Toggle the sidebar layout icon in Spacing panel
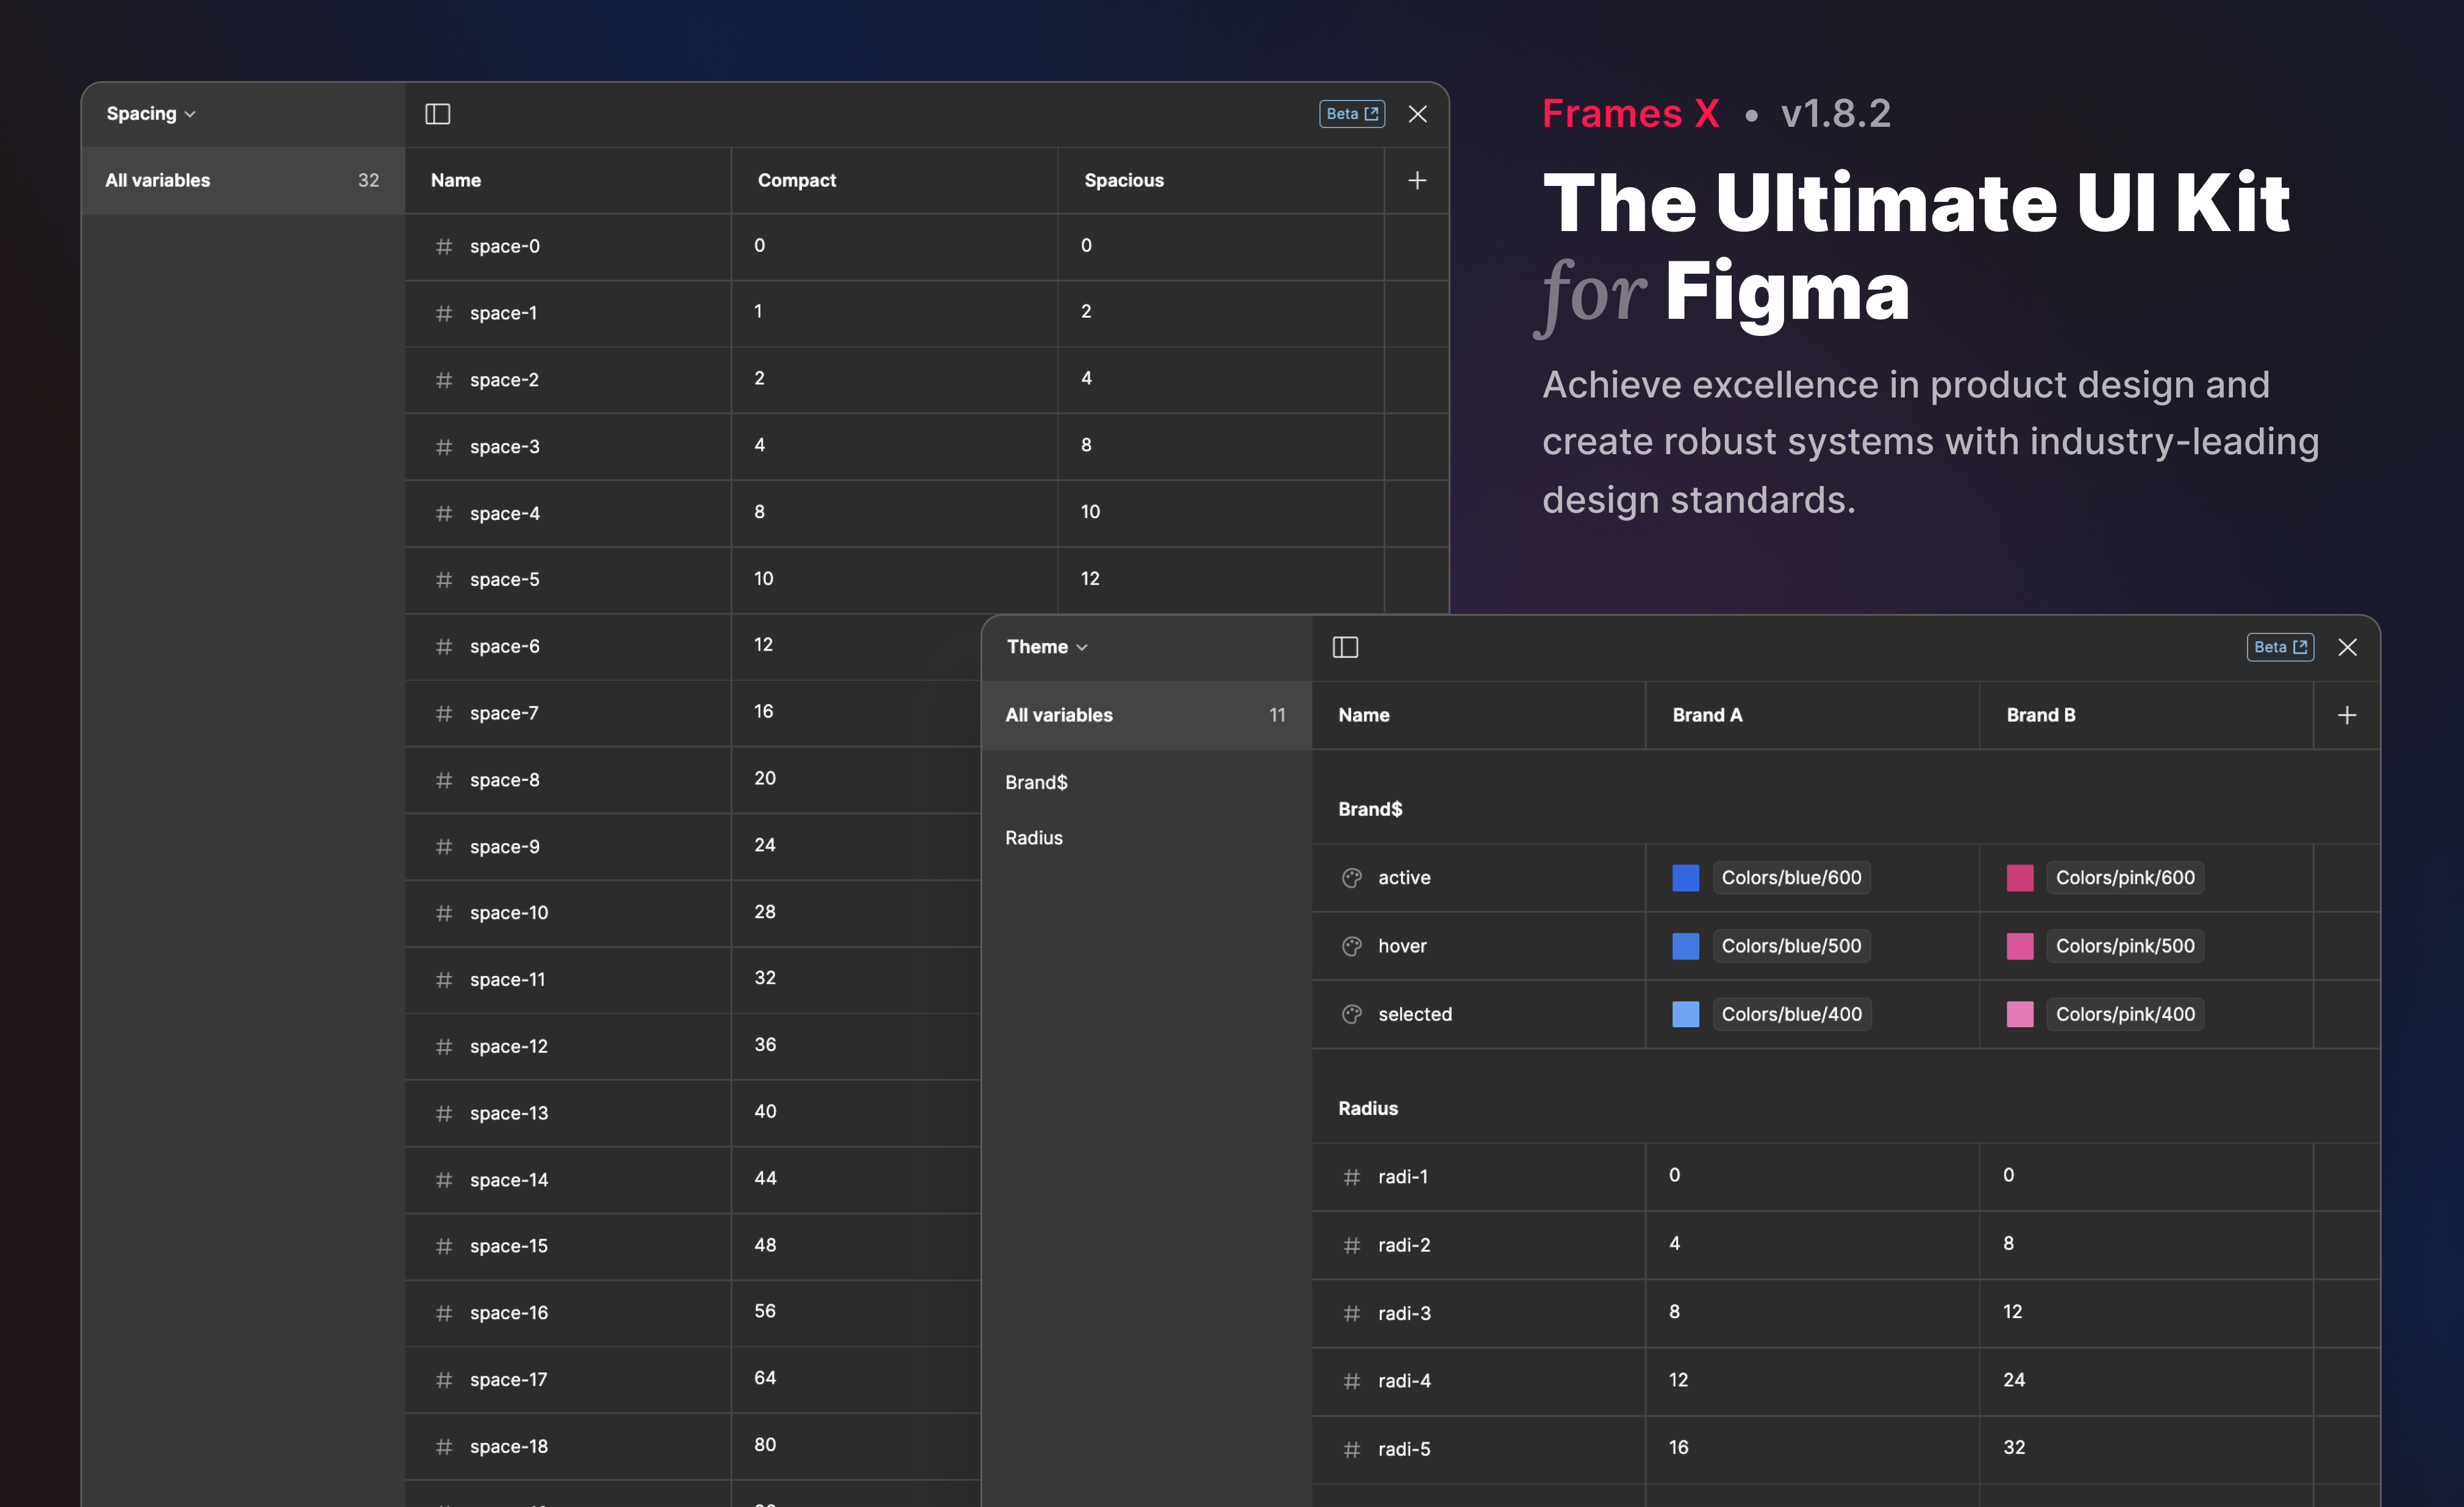This screenshot has height=1507, width=2464. tap(437, 114)
